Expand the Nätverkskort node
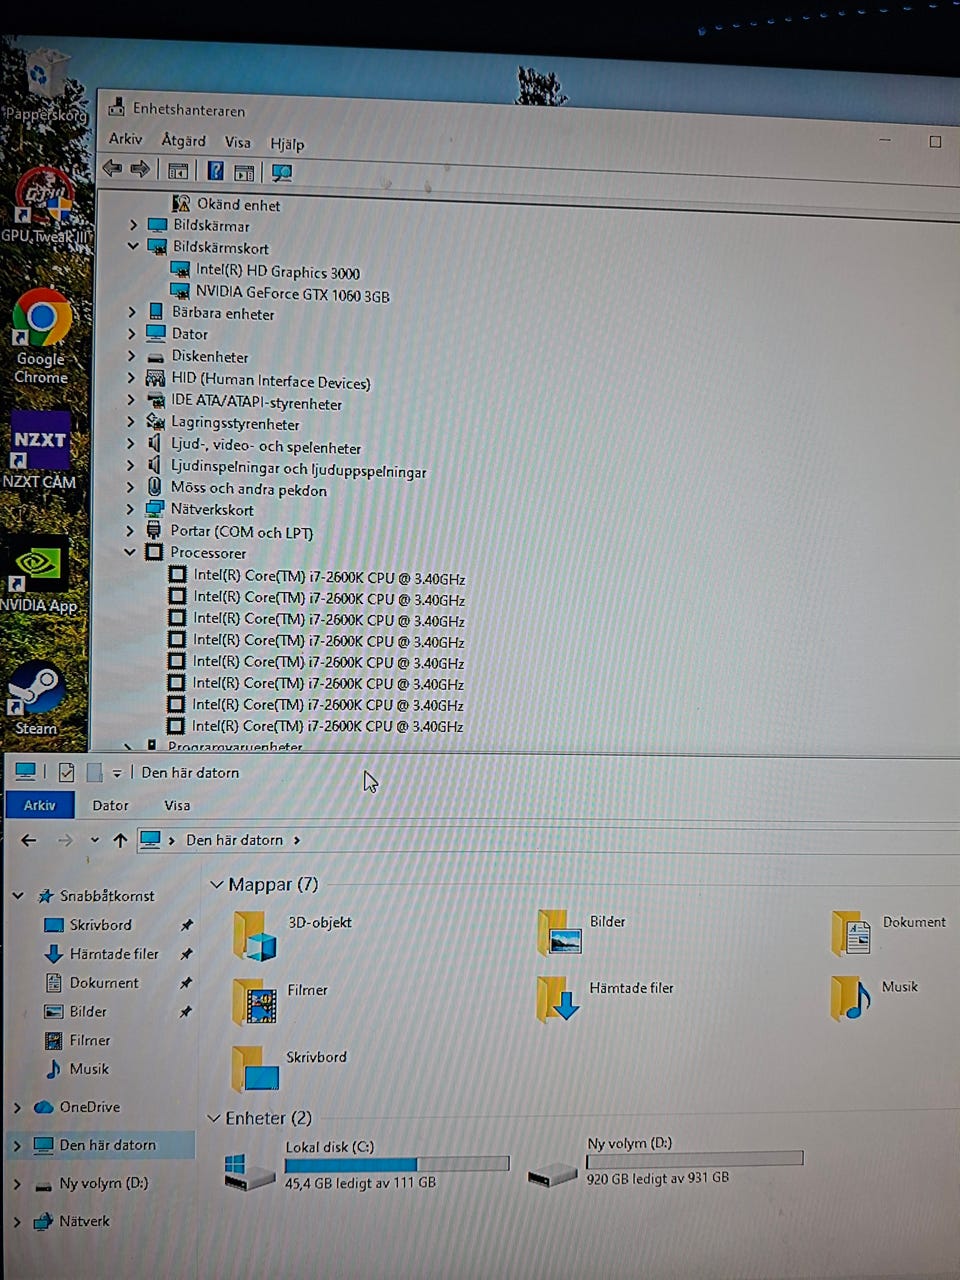This screenshot has width=960, height=1280. click(130, 509)
